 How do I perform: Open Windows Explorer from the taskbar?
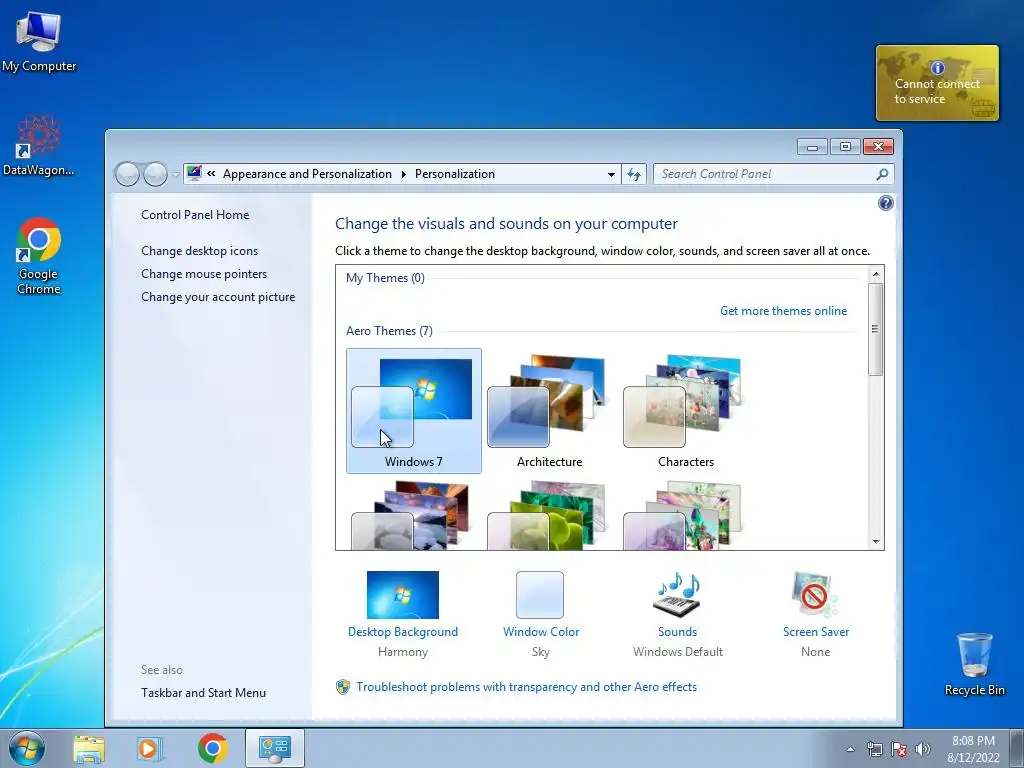click(89, 748)
